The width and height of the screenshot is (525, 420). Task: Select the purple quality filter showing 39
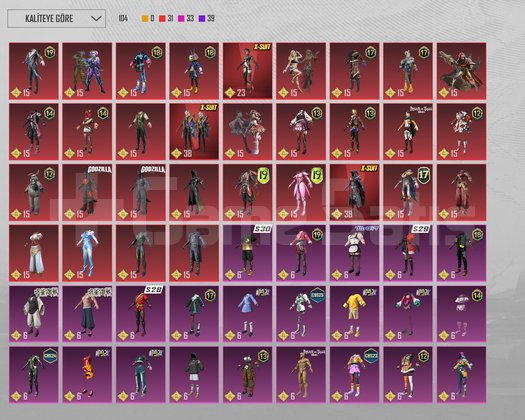click(206, 18)
